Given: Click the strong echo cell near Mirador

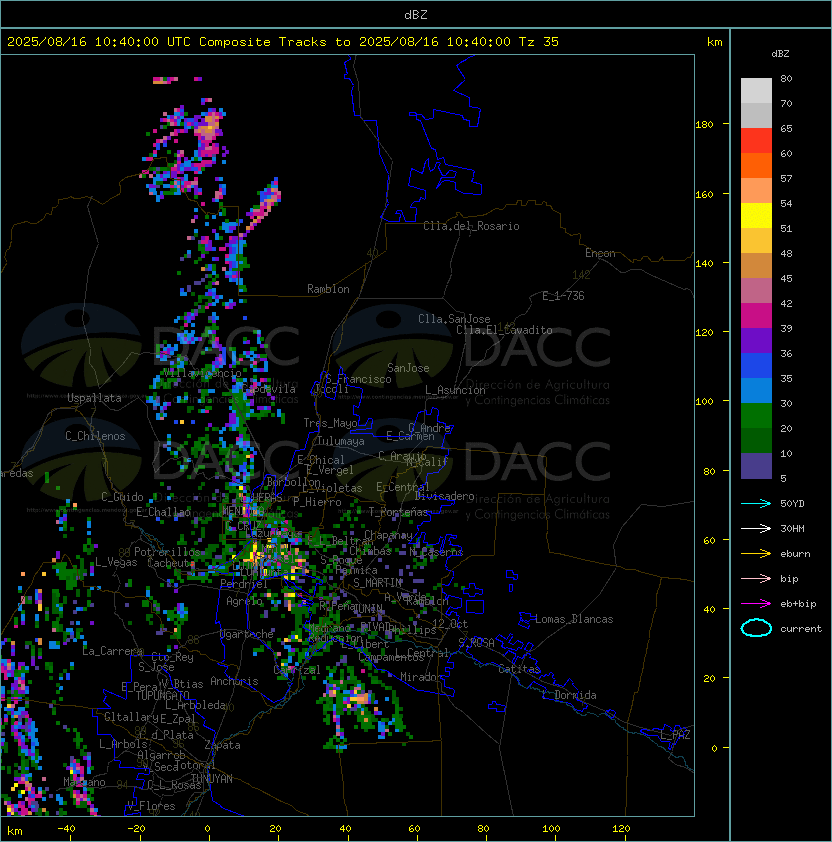Looking at the screenshot, I should 359,699.
